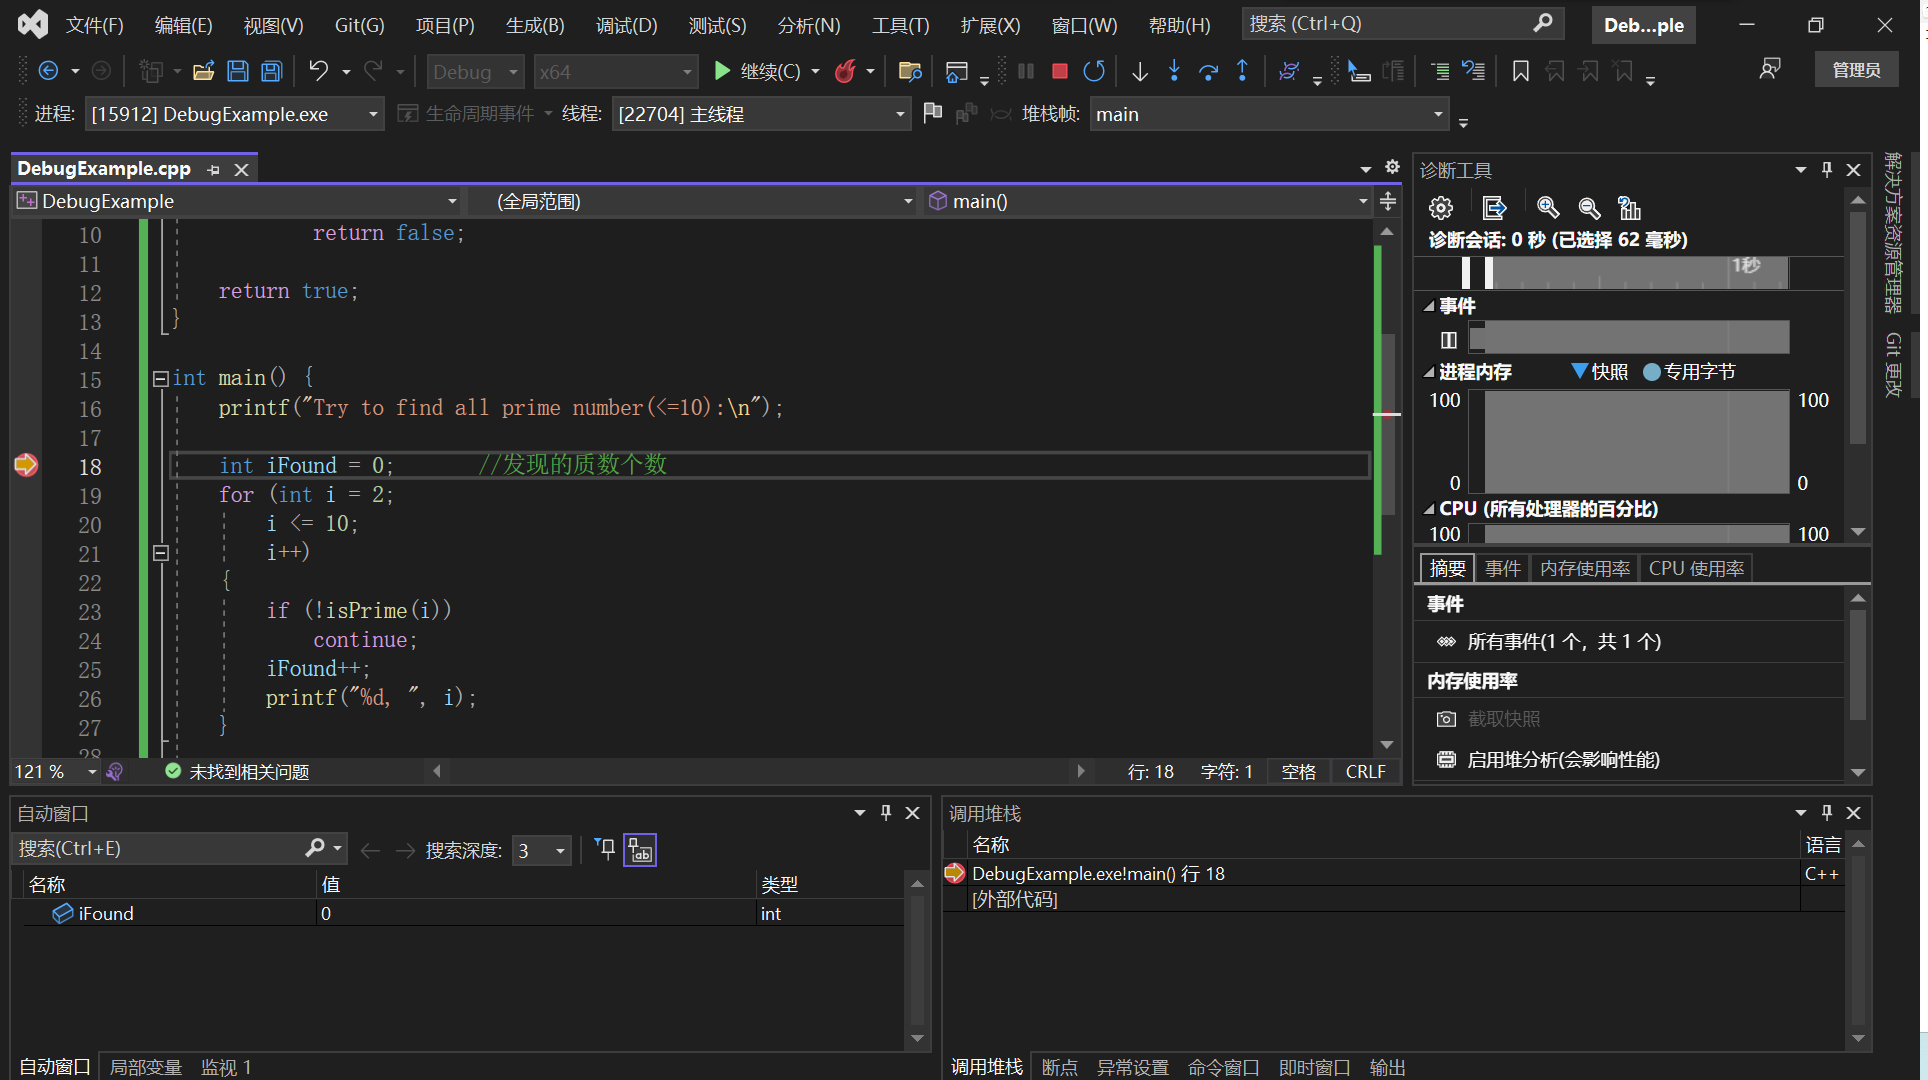Open the 调试(D) Debug menu
This screenshot has width=1928, height=1080.
pyautogui.click(x=626, y=25)
